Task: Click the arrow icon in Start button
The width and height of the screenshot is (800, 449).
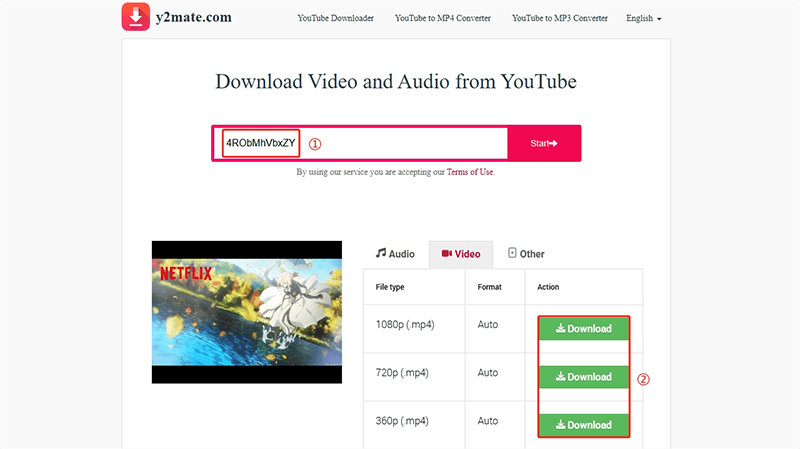Action: [x=553, y=144]
